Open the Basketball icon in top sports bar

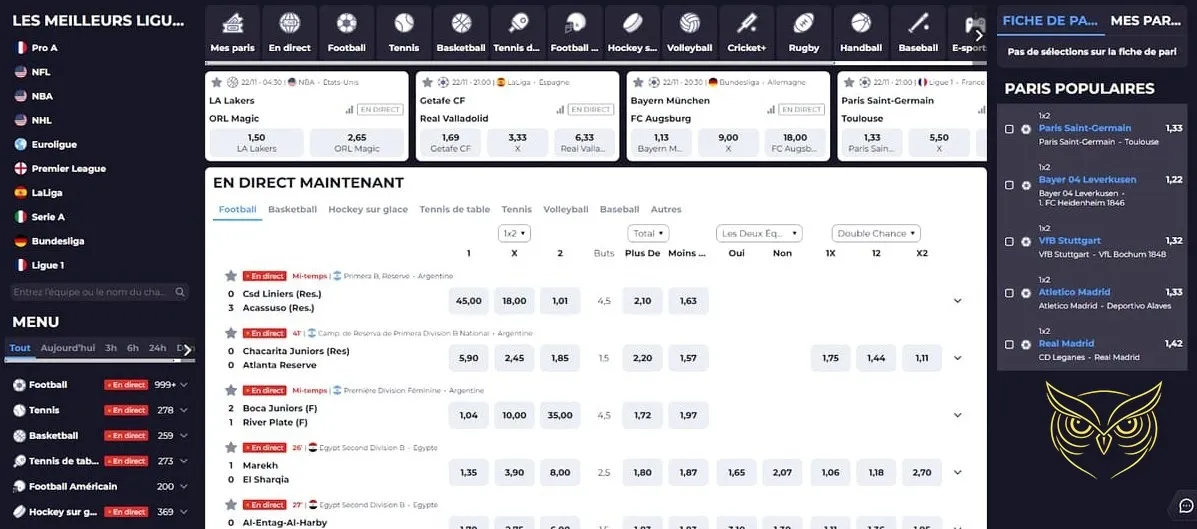[x=460, y=24]
